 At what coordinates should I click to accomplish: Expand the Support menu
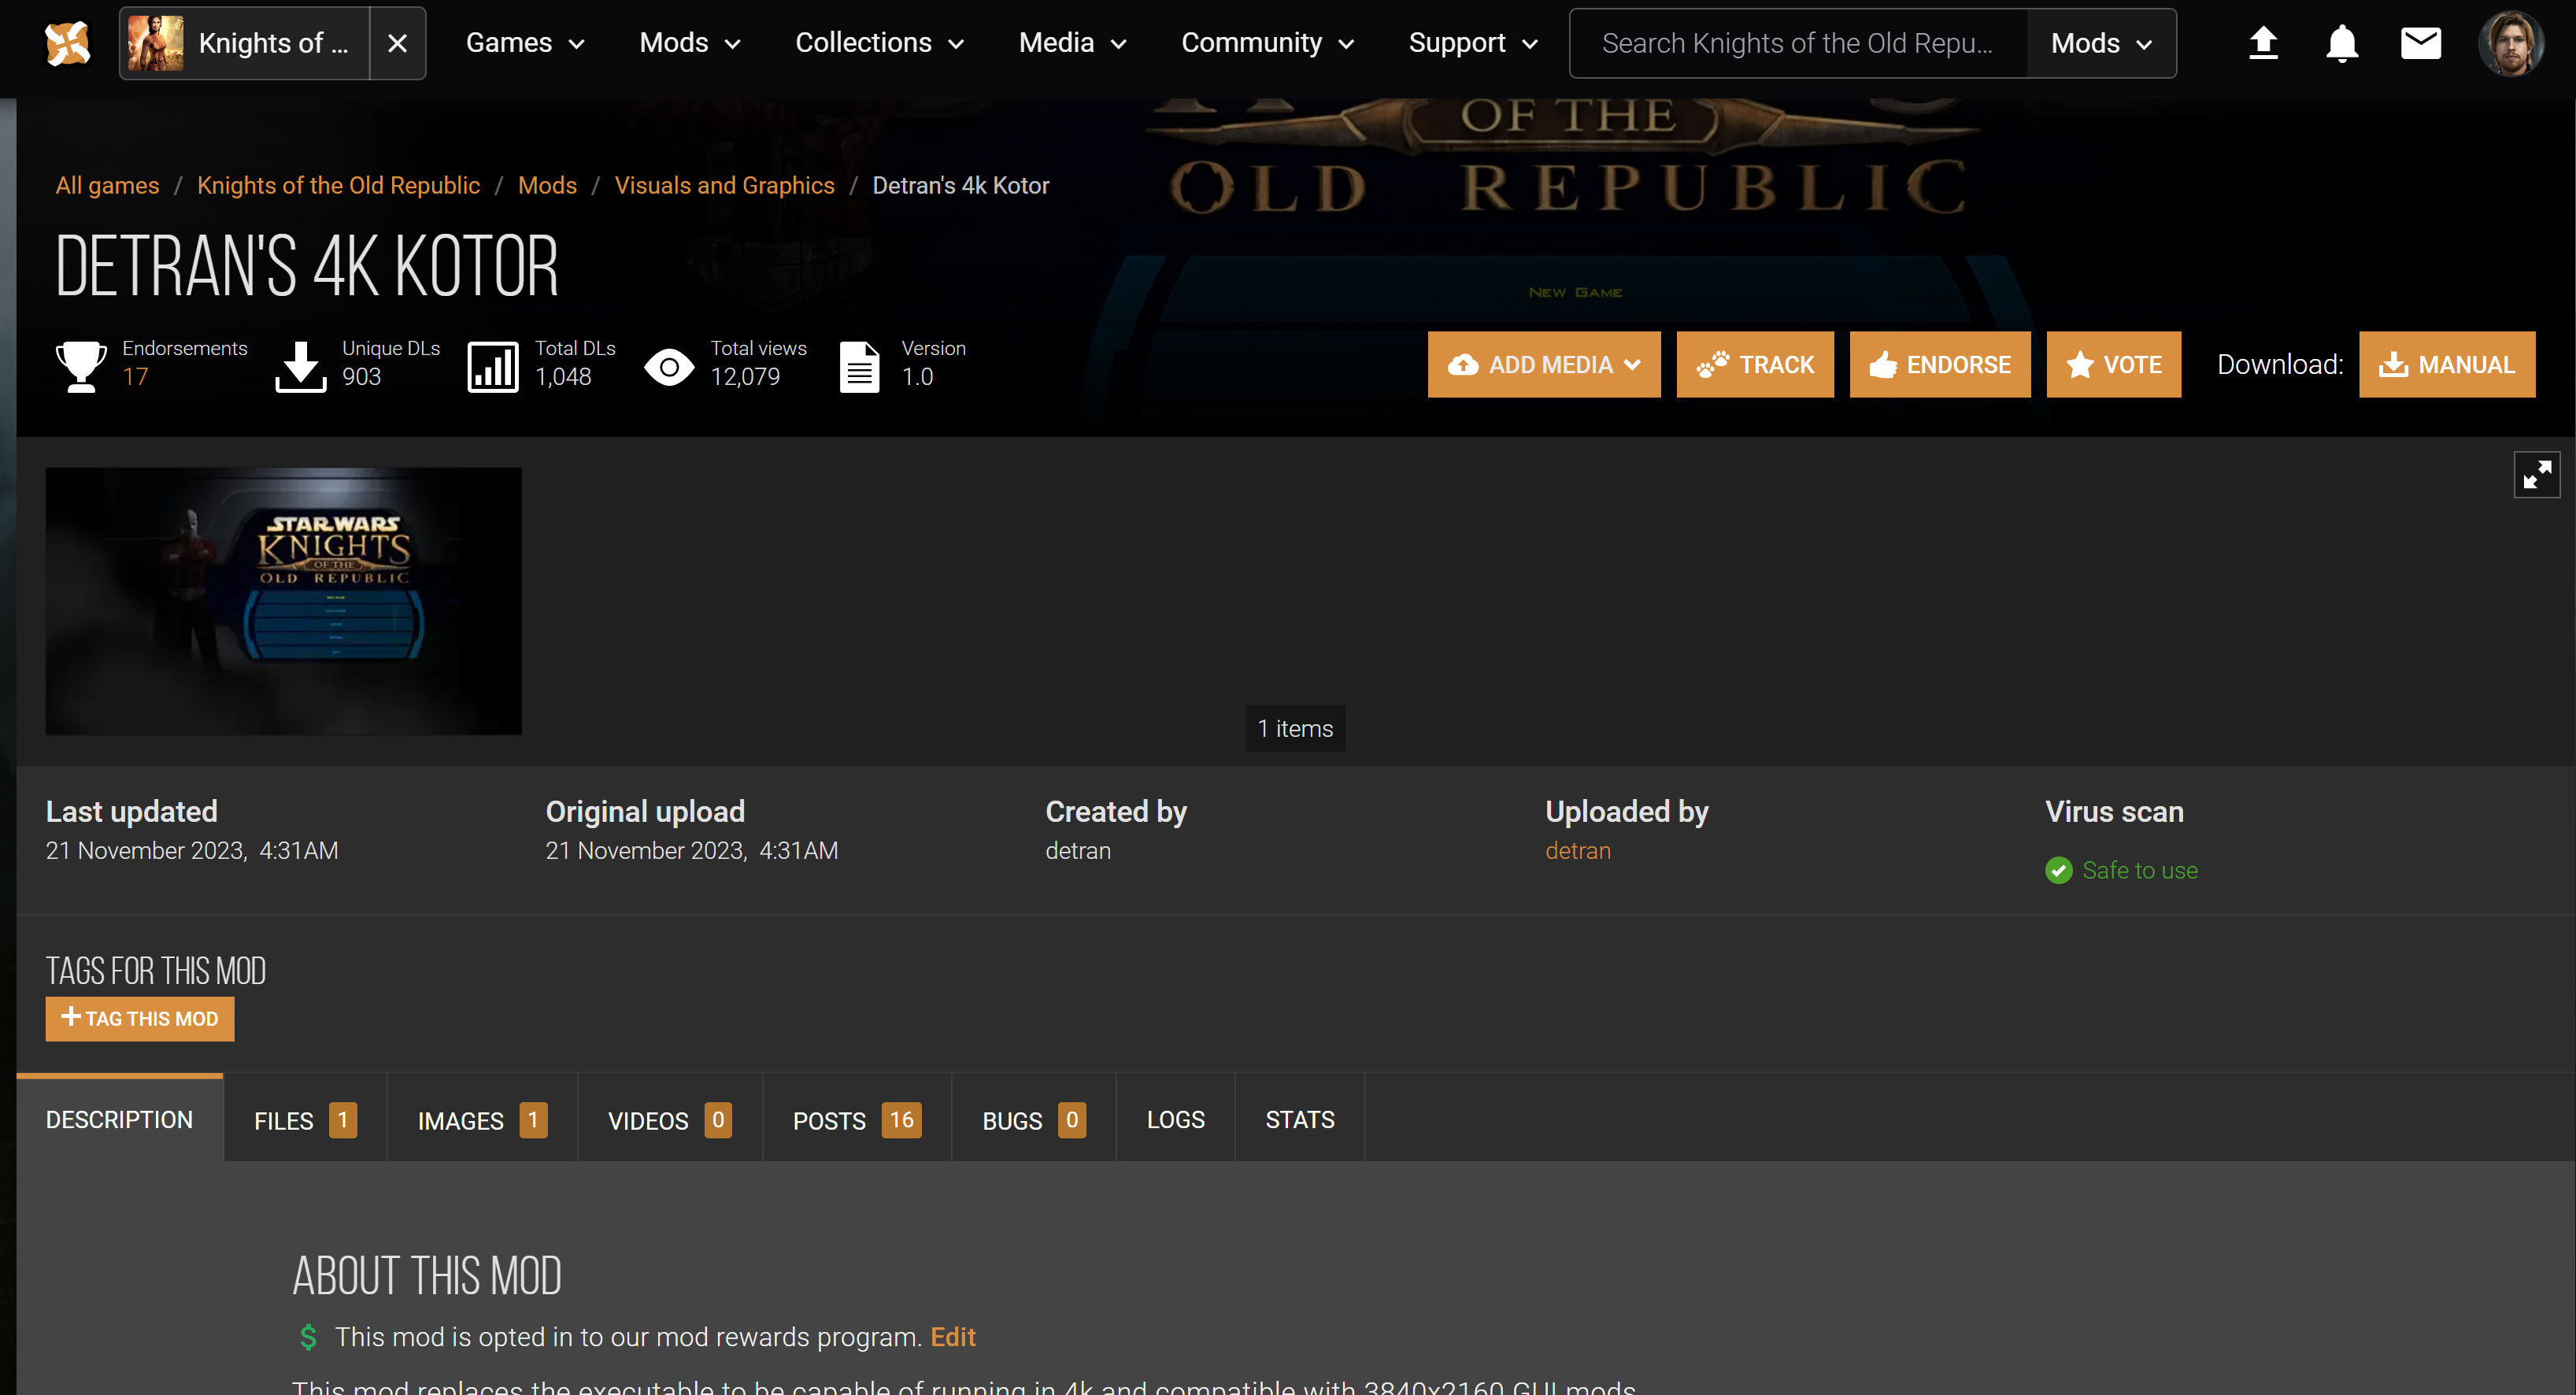[x=1473, y=43]
